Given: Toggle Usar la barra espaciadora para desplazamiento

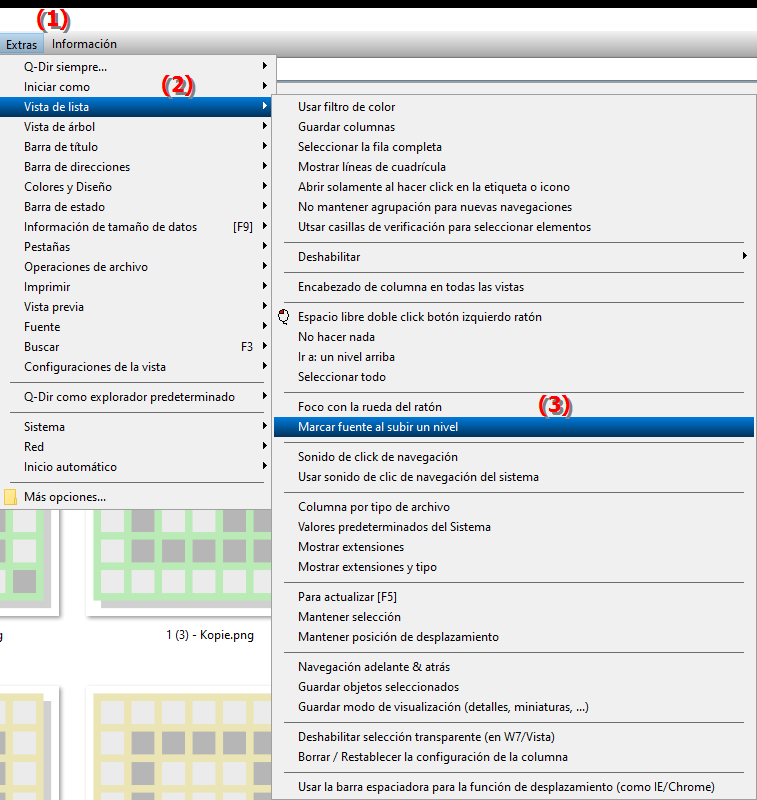Looking at the screenshot, I should click(514, 787).
